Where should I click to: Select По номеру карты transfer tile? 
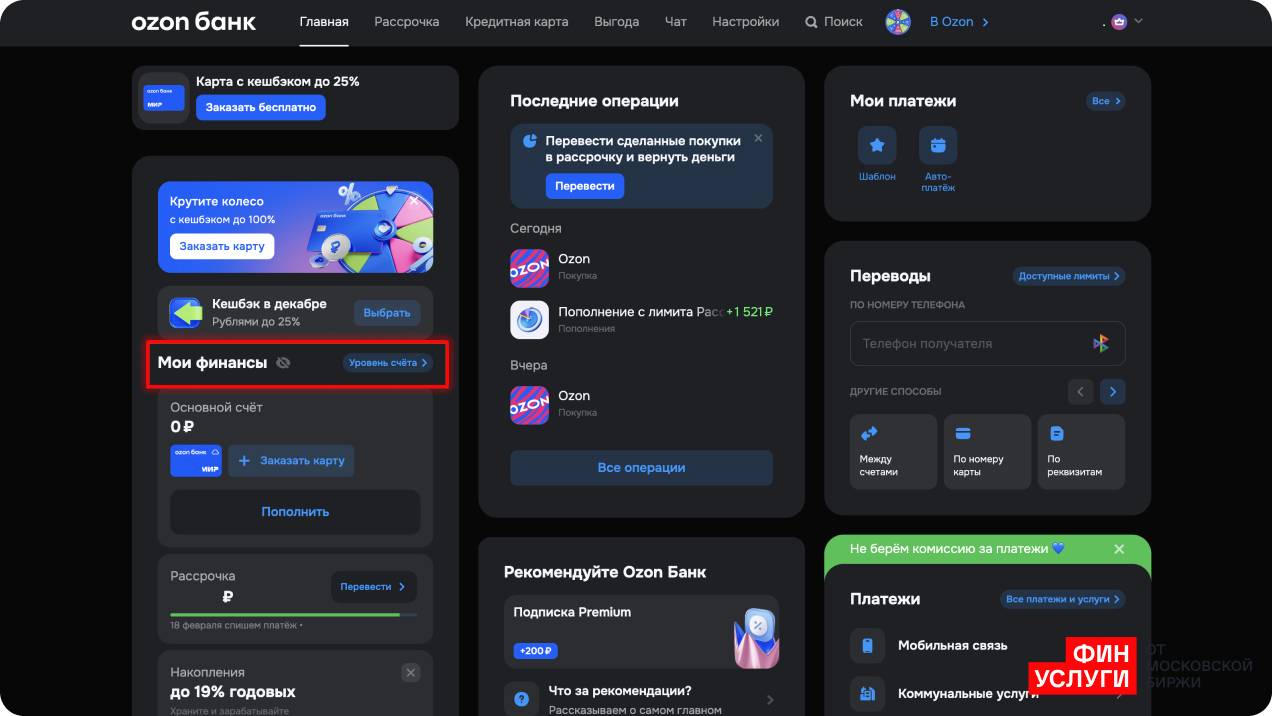(x=987, y=452)
